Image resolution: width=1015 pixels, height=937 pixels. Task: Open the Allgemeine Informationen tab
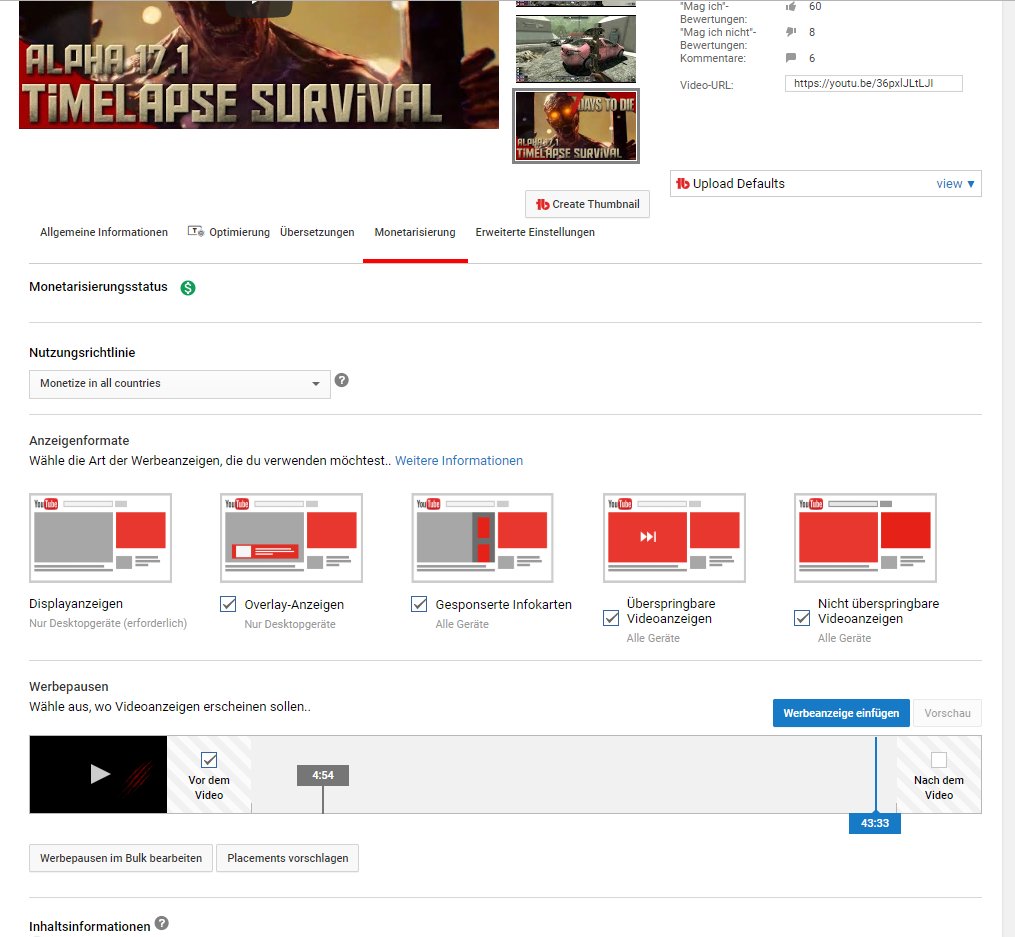point(104,232)
